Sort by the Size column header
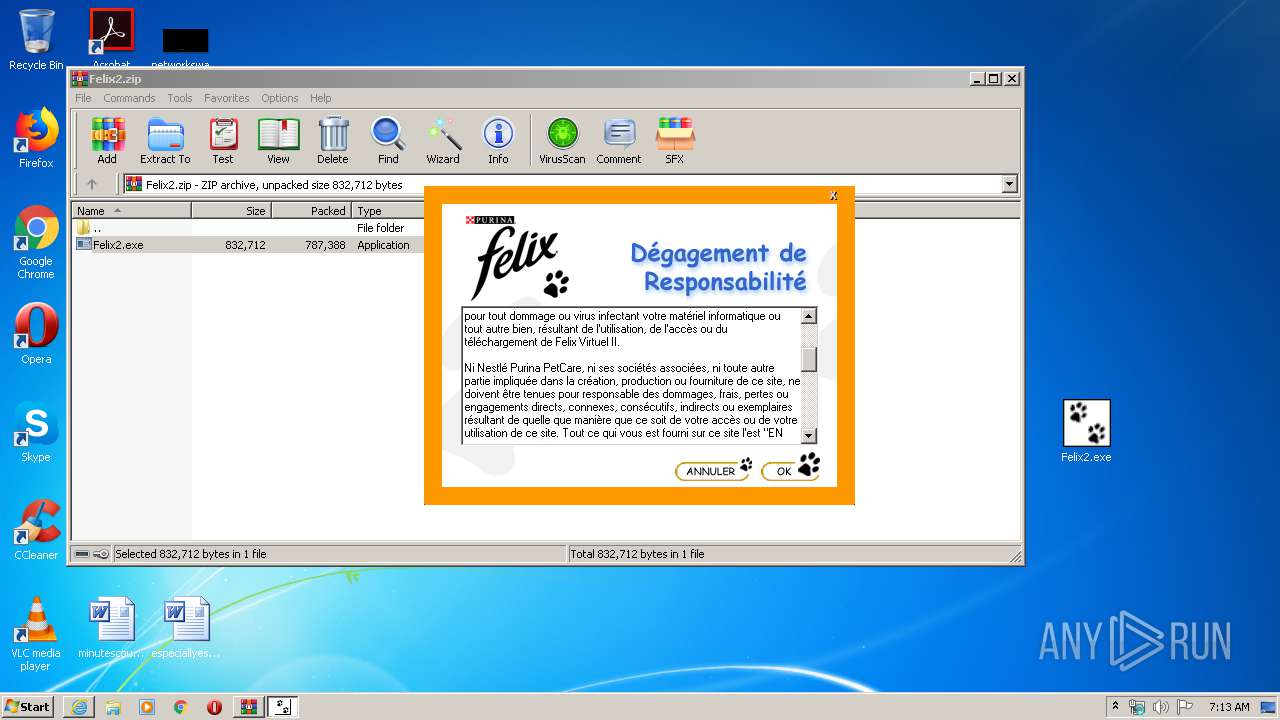This screenshot has height=720, width=1280. tap(231, 211)
